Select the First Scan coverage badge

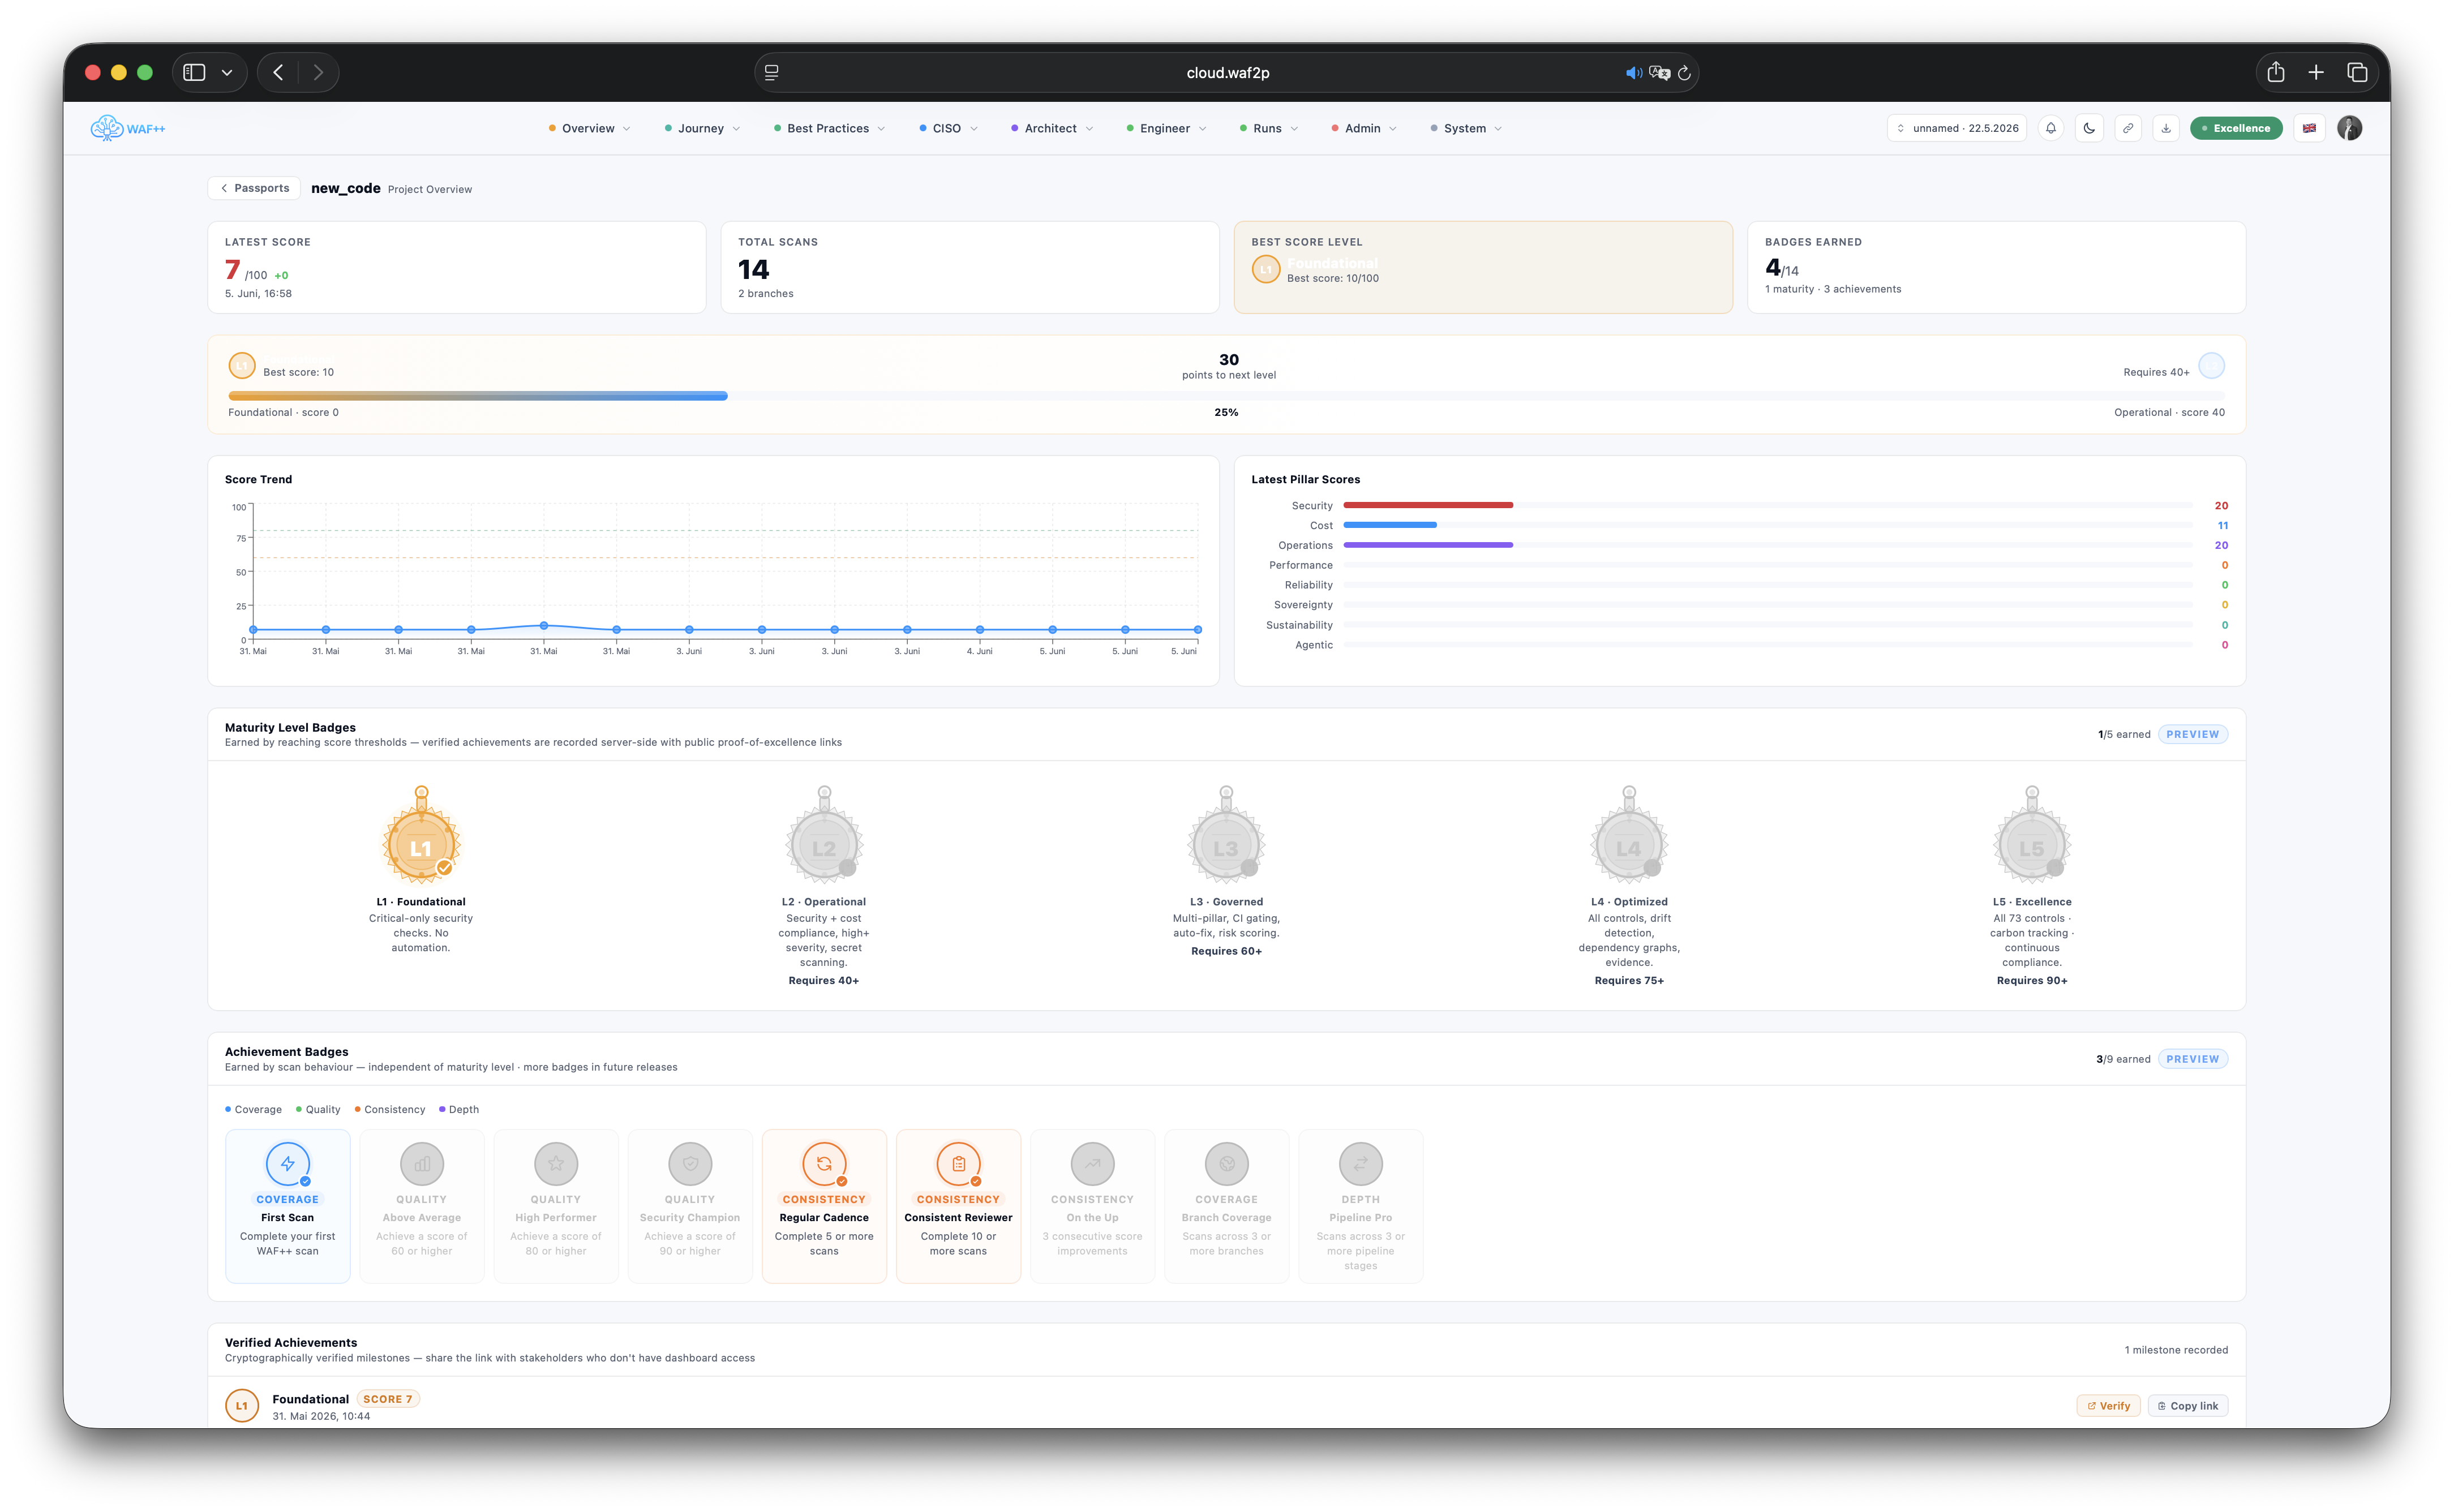(288, 1206)
